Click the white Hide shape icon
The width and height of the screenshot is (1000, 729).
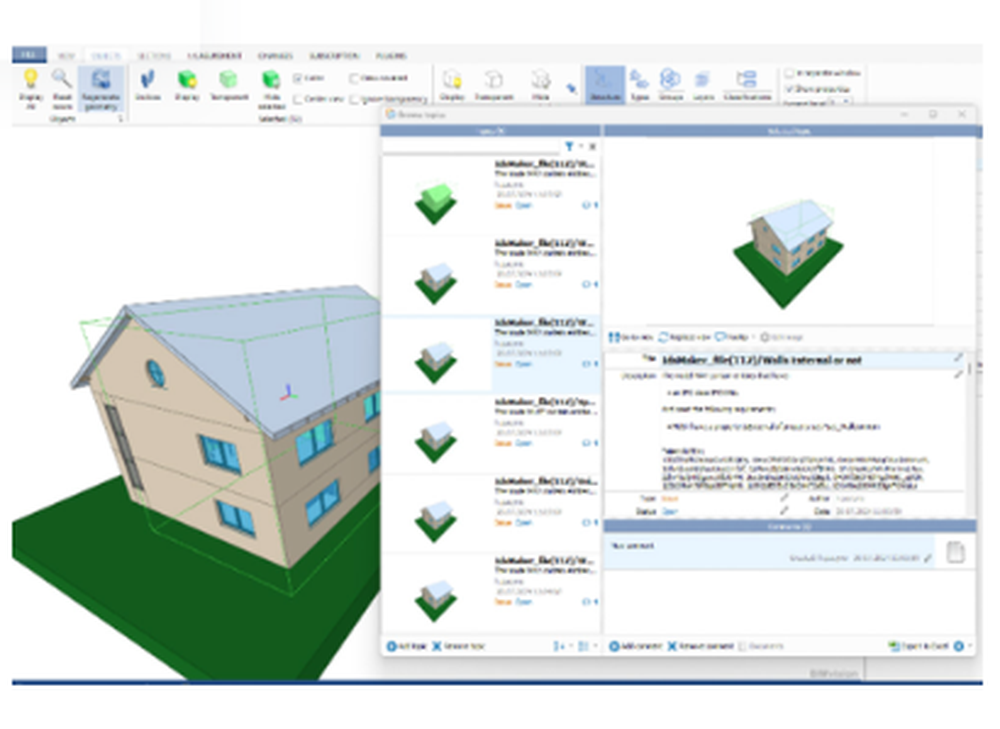click(x=540, y=80)
